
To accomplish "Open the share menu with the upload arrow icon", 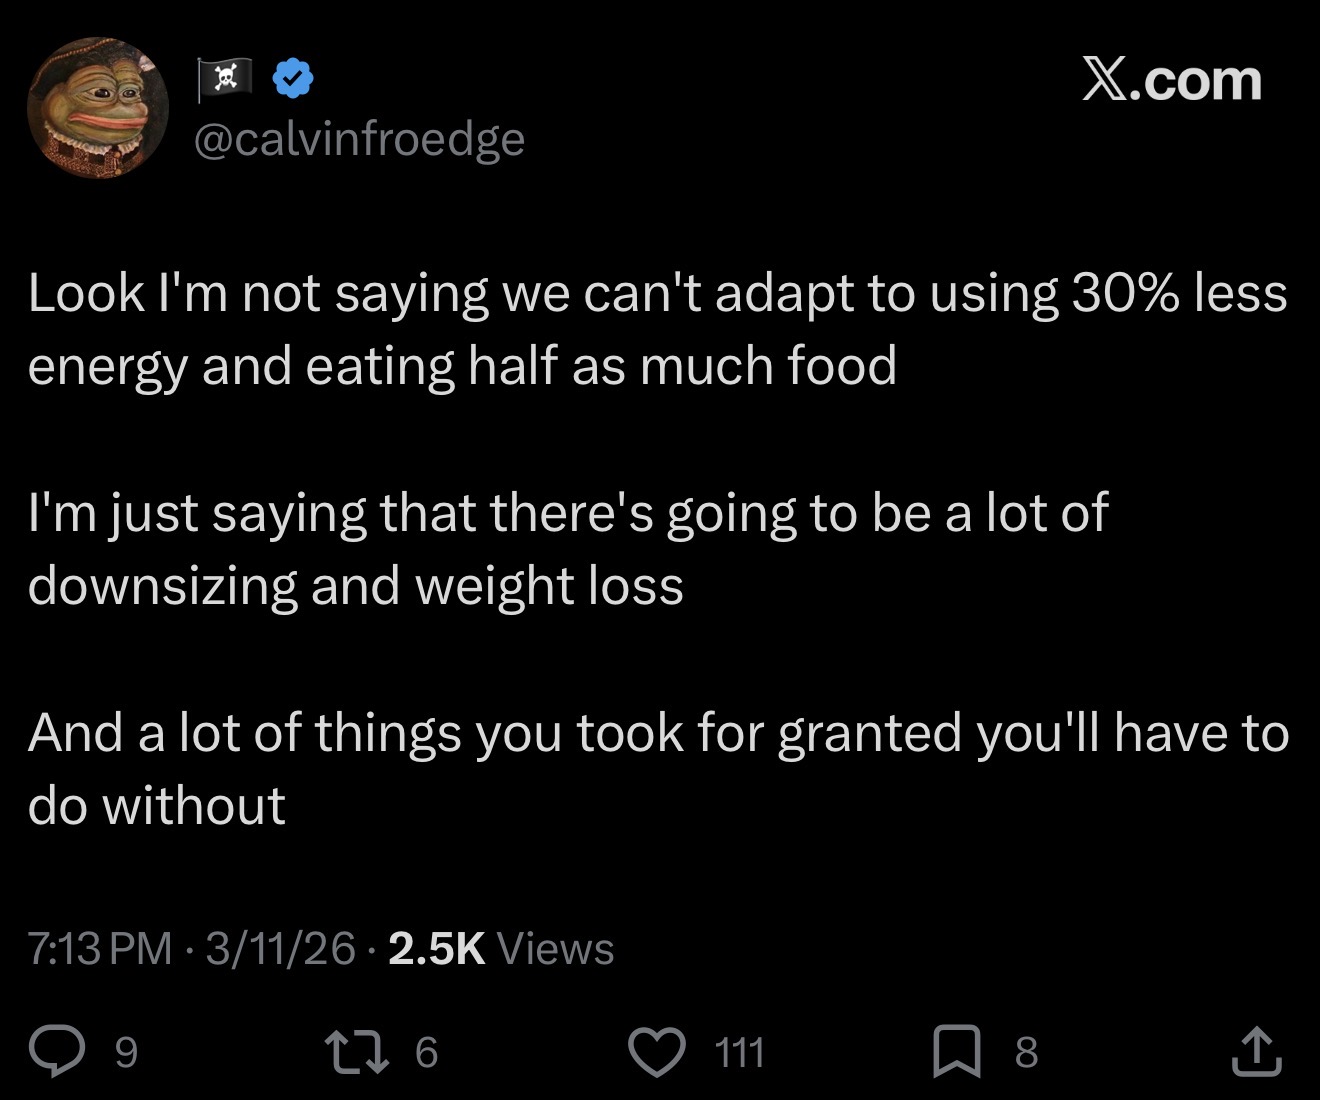I will point(1257,1052).
